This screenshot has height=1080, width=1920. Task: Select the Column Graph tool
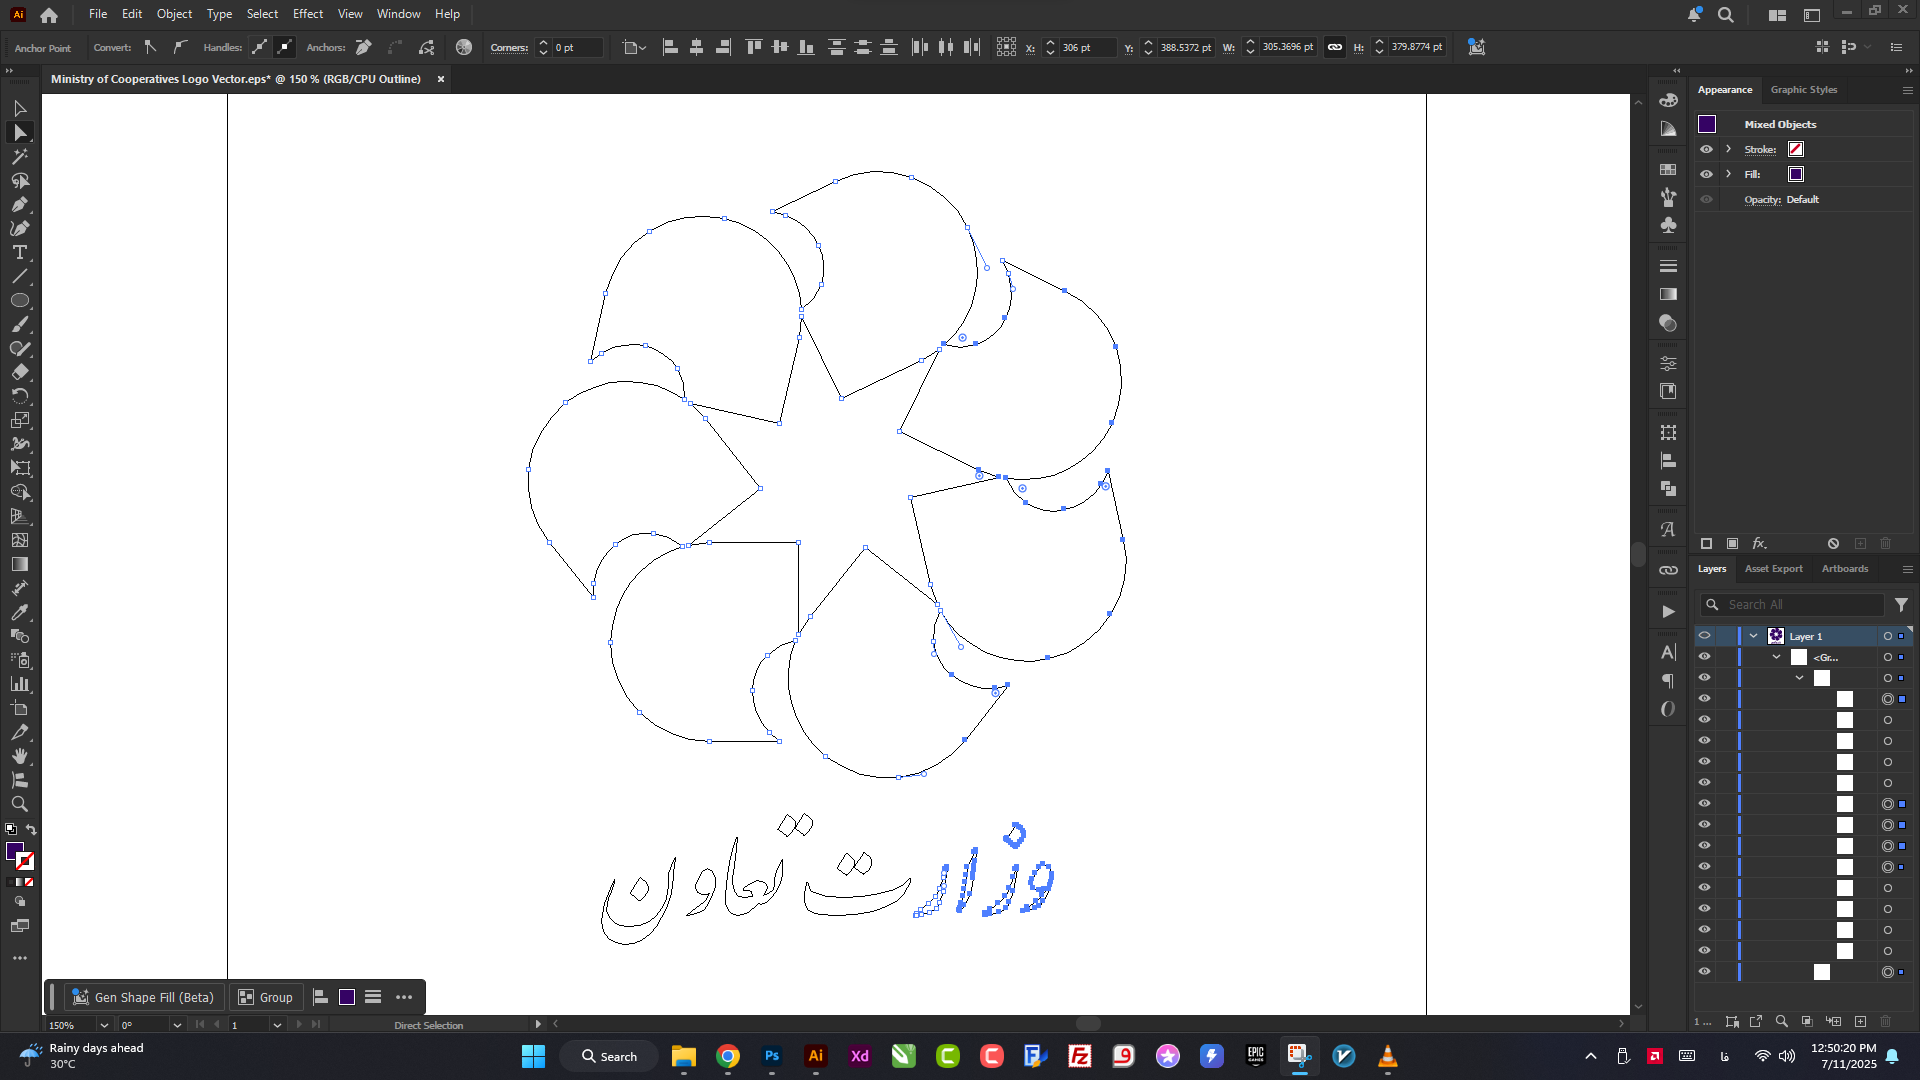click(20, 684)
